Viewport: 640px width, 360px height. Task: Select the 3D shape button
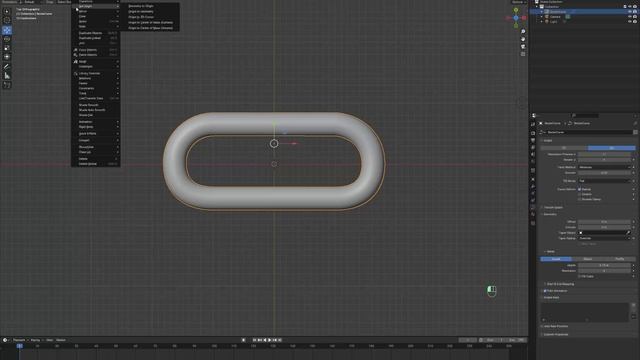[611, 148]
